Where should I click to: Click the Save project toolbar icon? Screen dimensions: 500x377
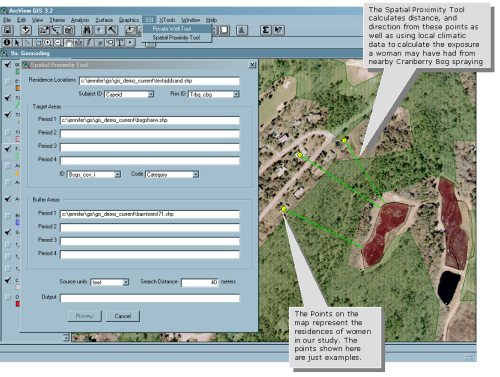pos(8,30)
